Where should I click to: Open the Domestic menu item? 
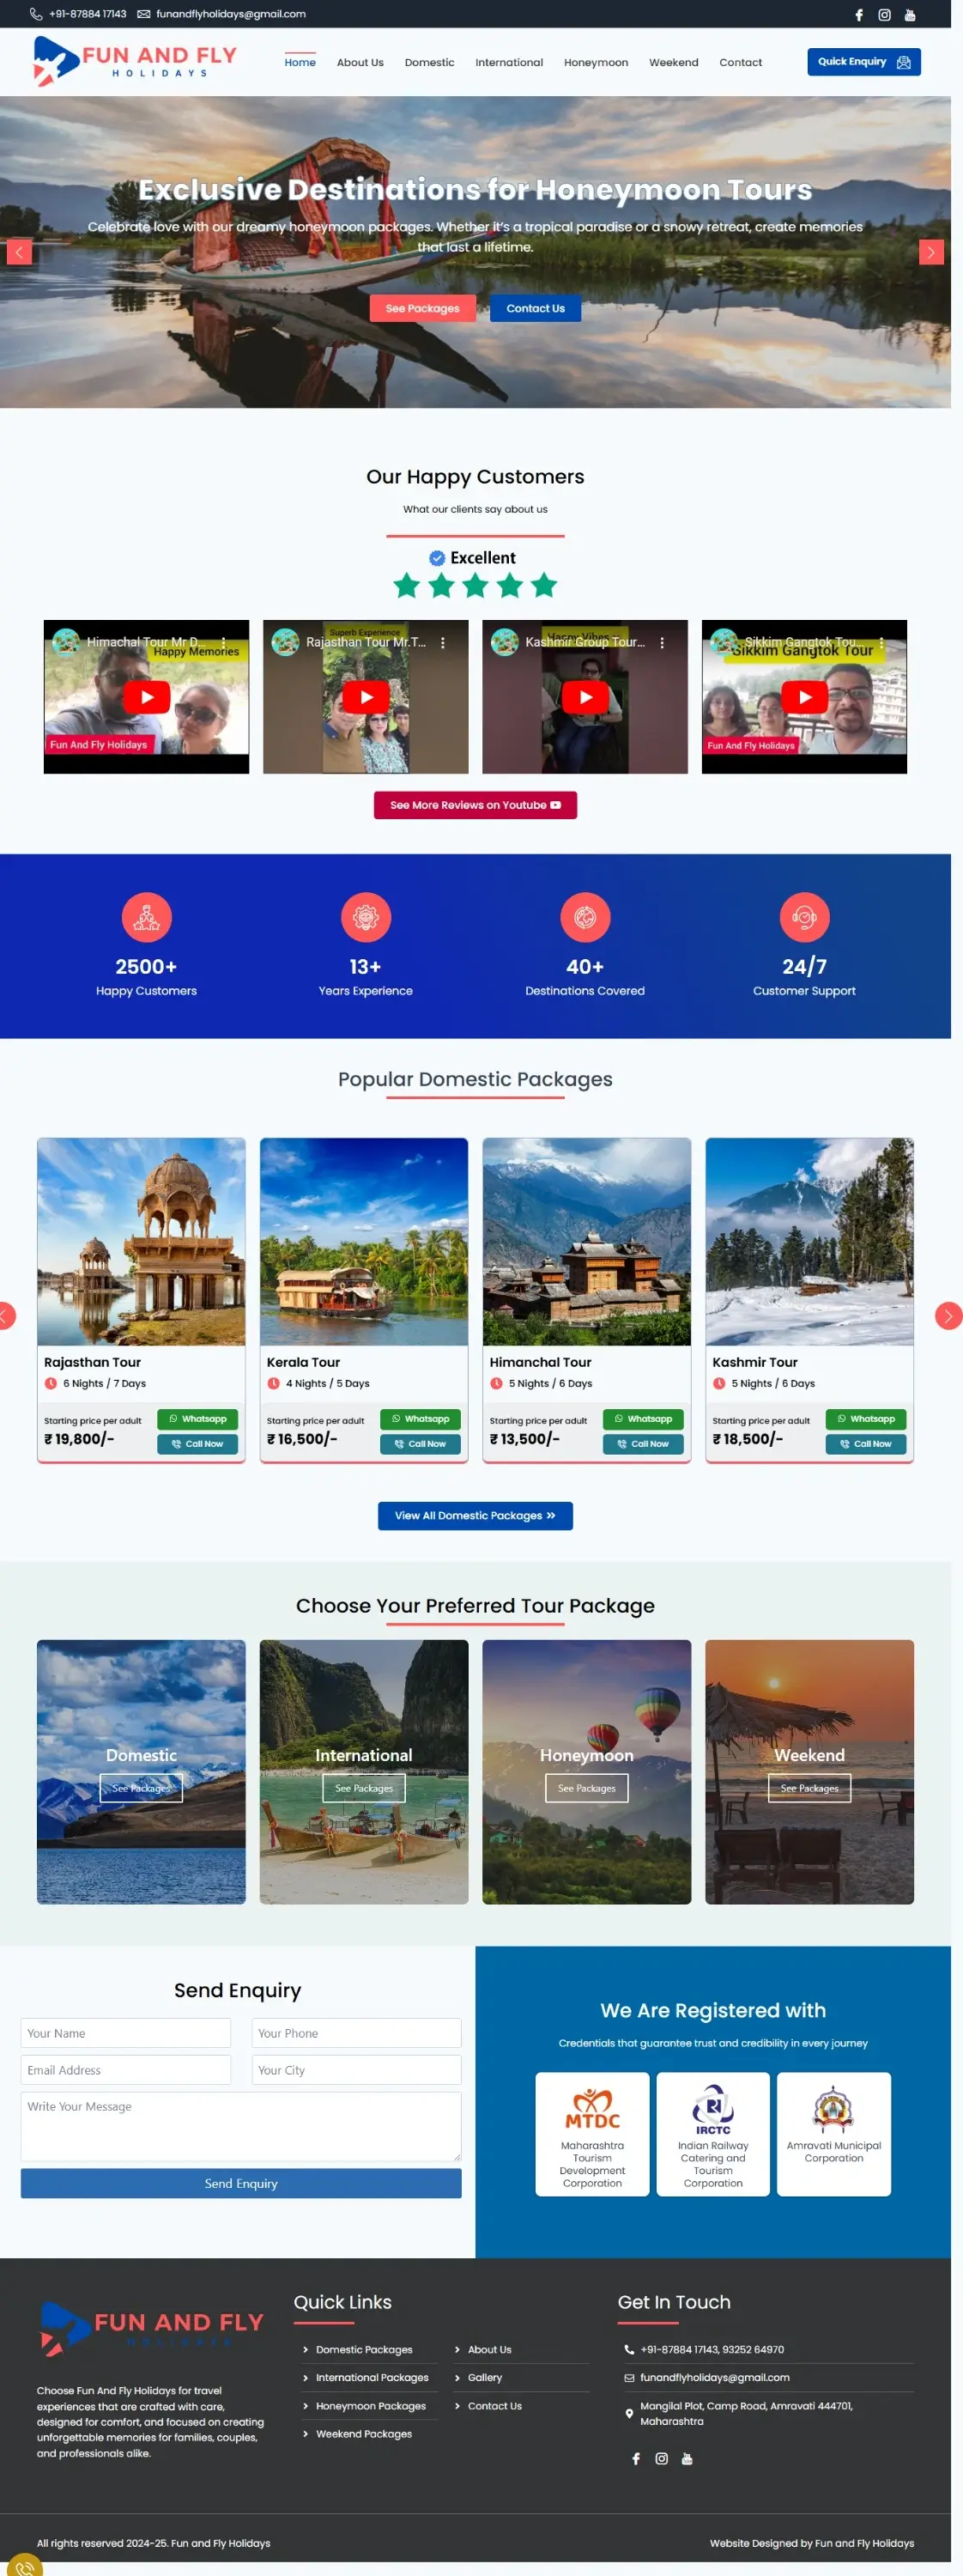(429, 62)
